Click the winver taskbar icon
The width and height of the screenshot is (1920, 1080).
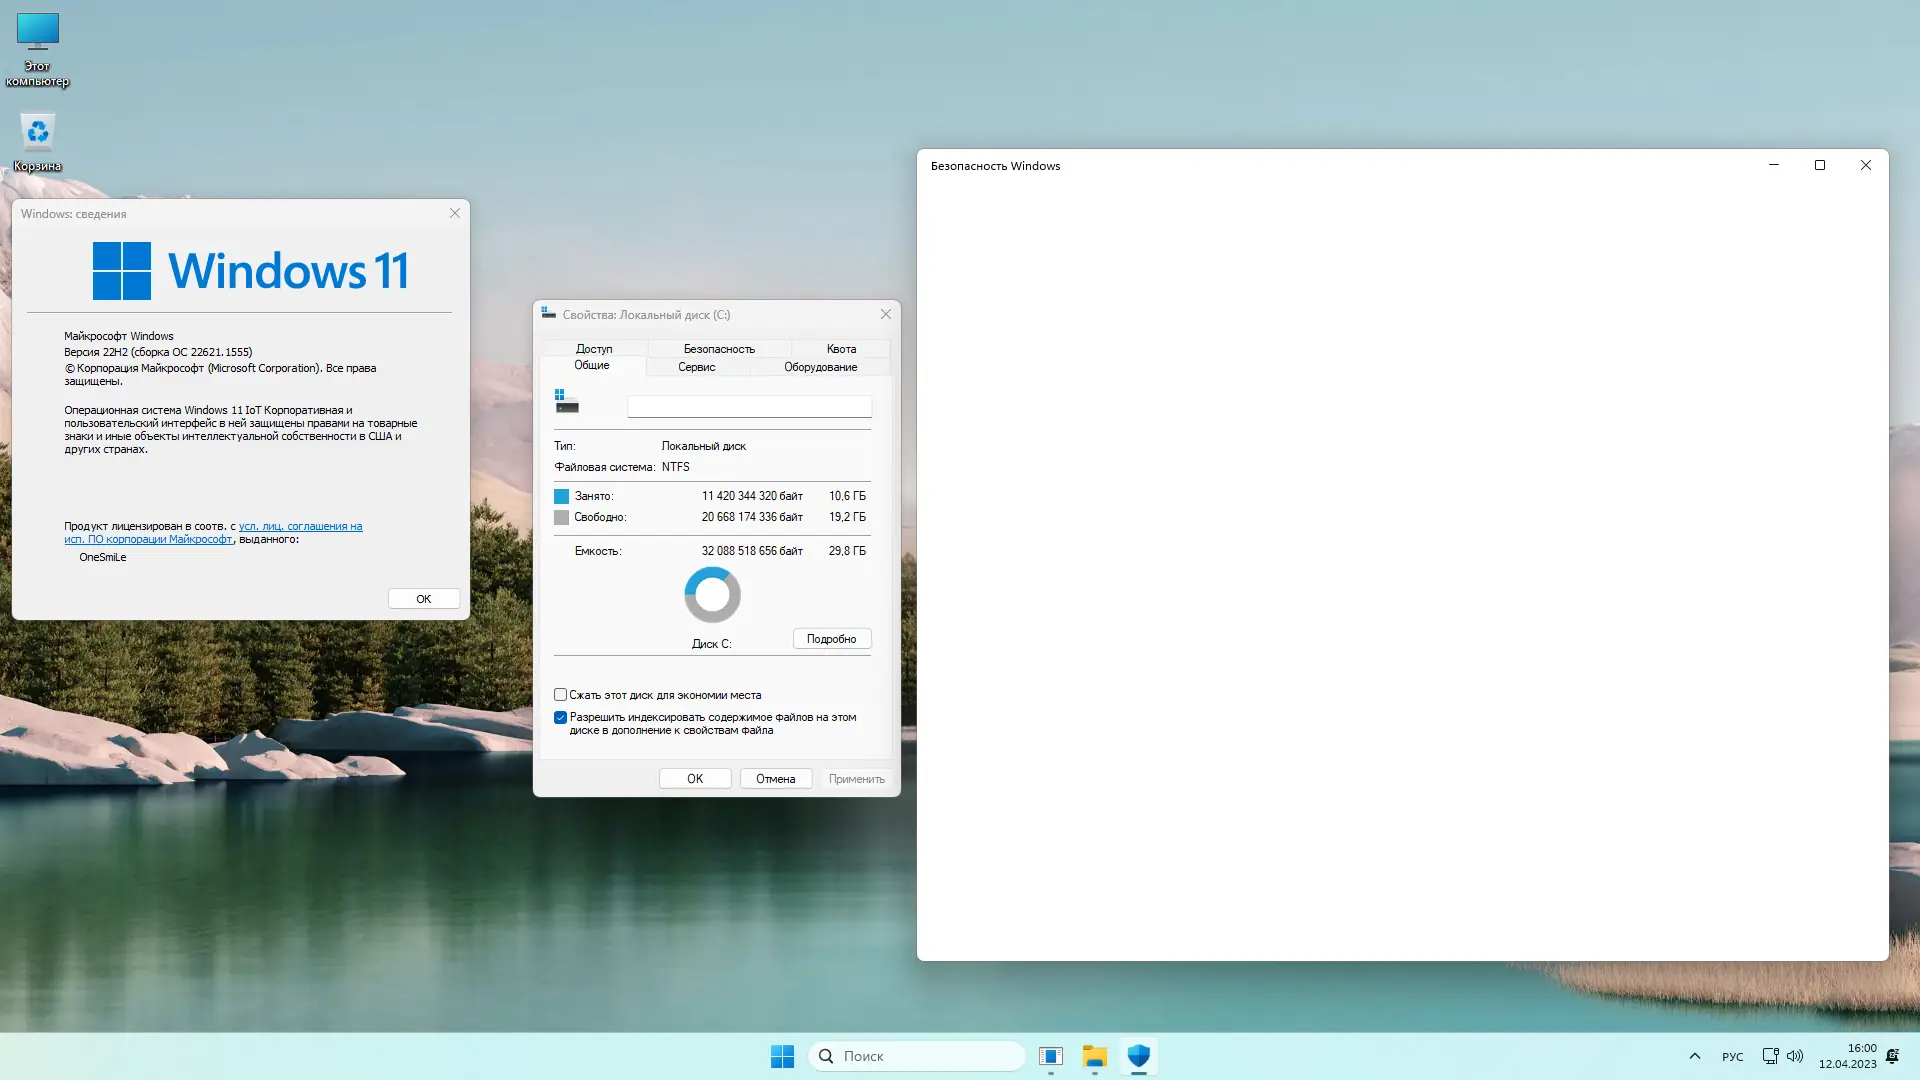click(x=1050, y=1056)
